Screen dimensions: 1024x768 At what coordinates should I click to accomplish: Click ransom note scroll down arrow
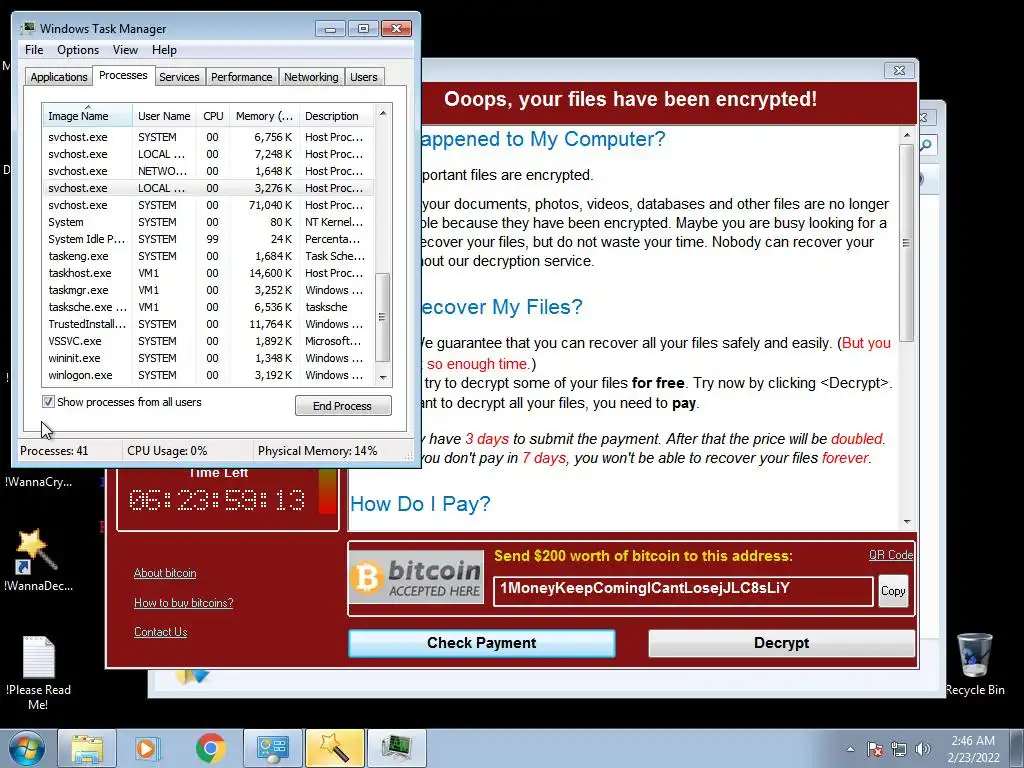point(906,521)
